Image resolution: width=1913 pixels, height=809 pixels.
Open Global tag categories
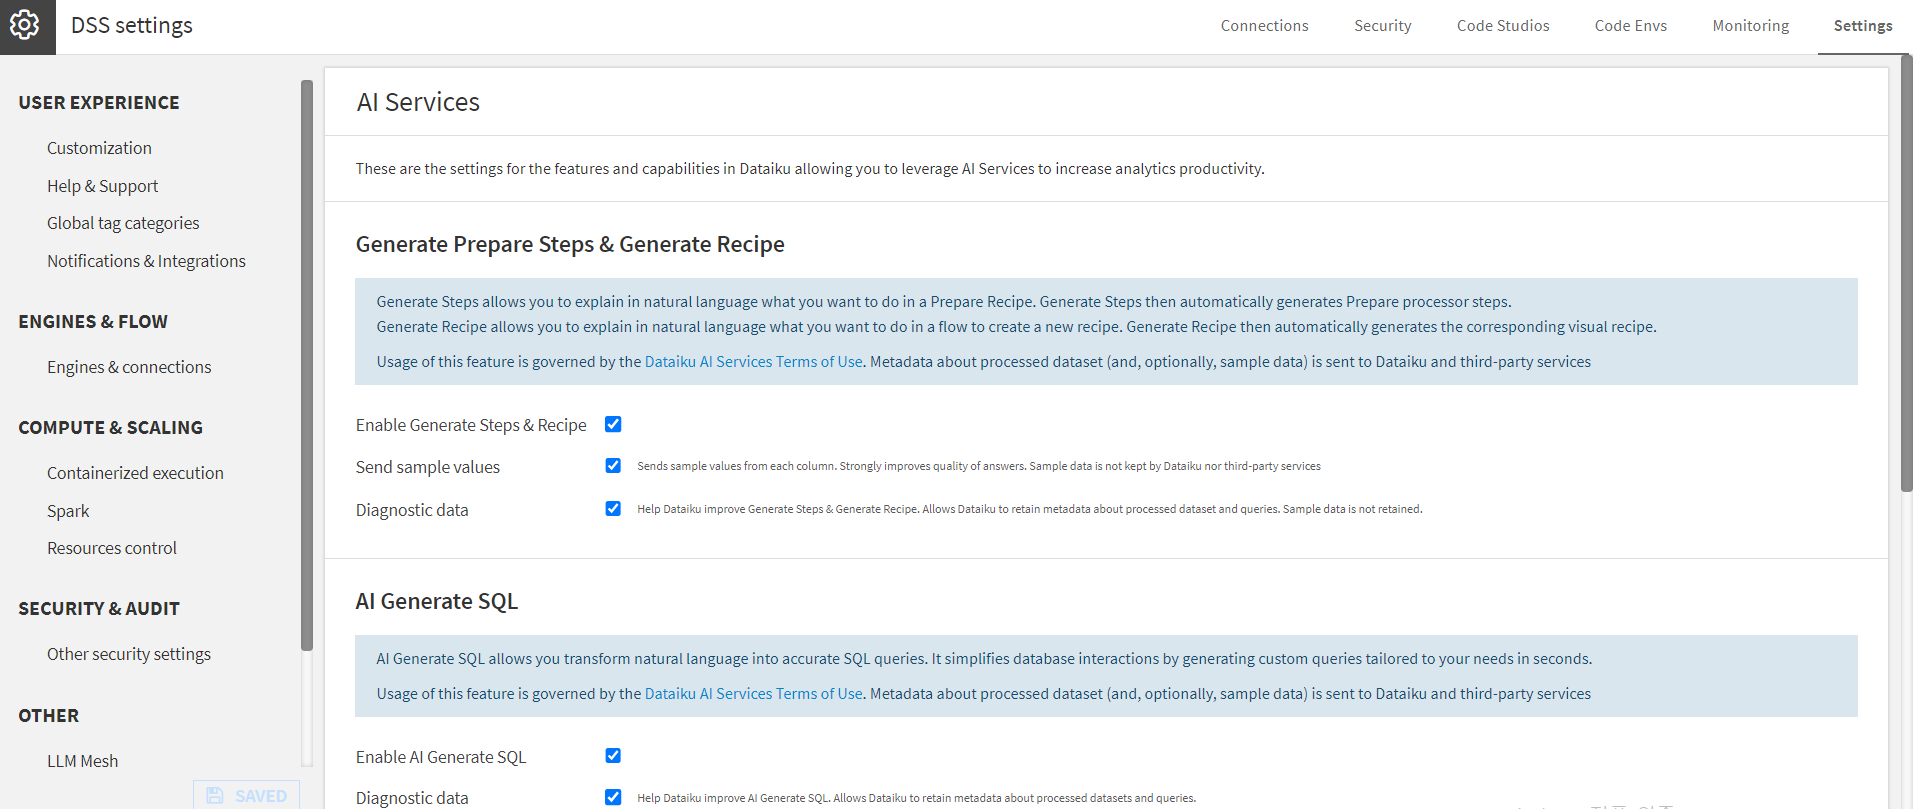coord(123,223)
